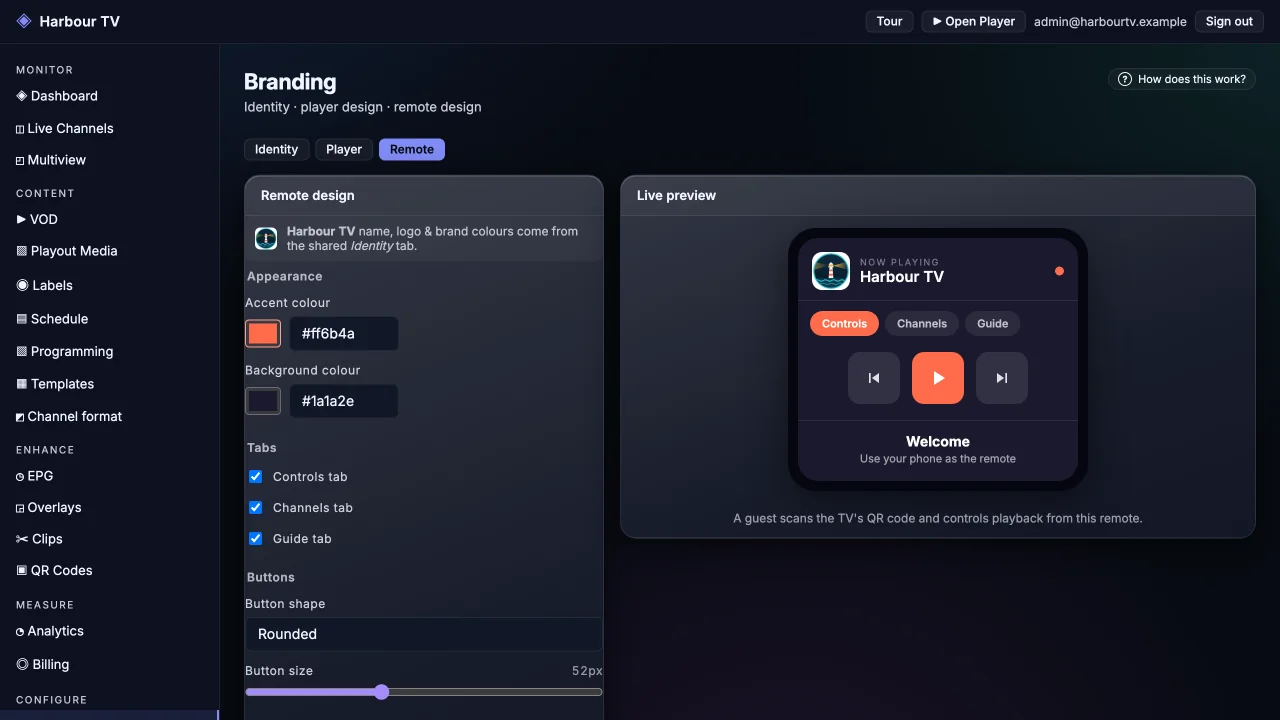1280x720 pixels.
Task: Select the Guide pill in the remote preview
Action: click(x=993, y=324)
